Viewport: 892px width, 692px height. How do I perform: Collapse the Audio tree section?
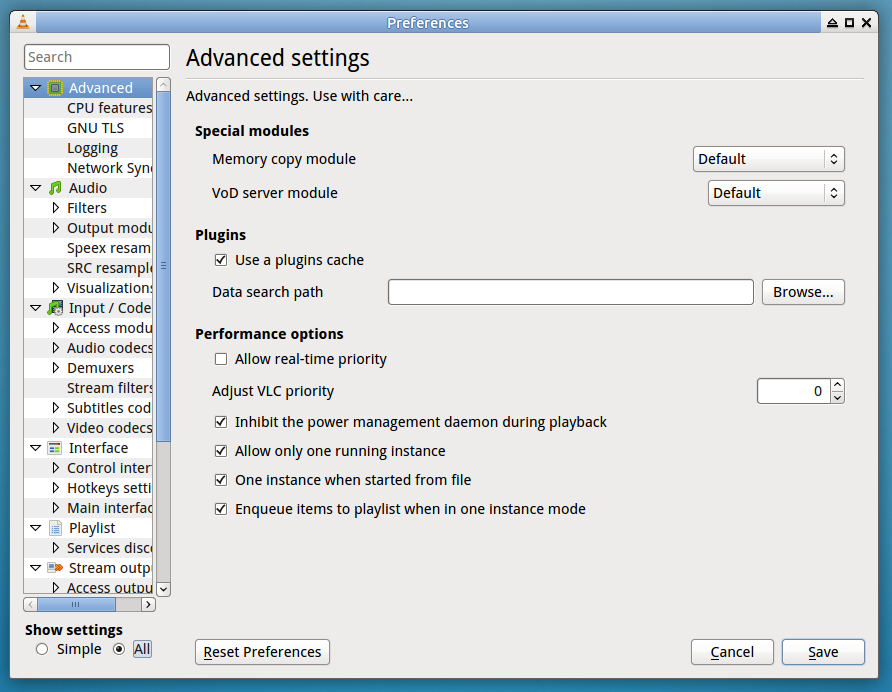pos(36,188)
